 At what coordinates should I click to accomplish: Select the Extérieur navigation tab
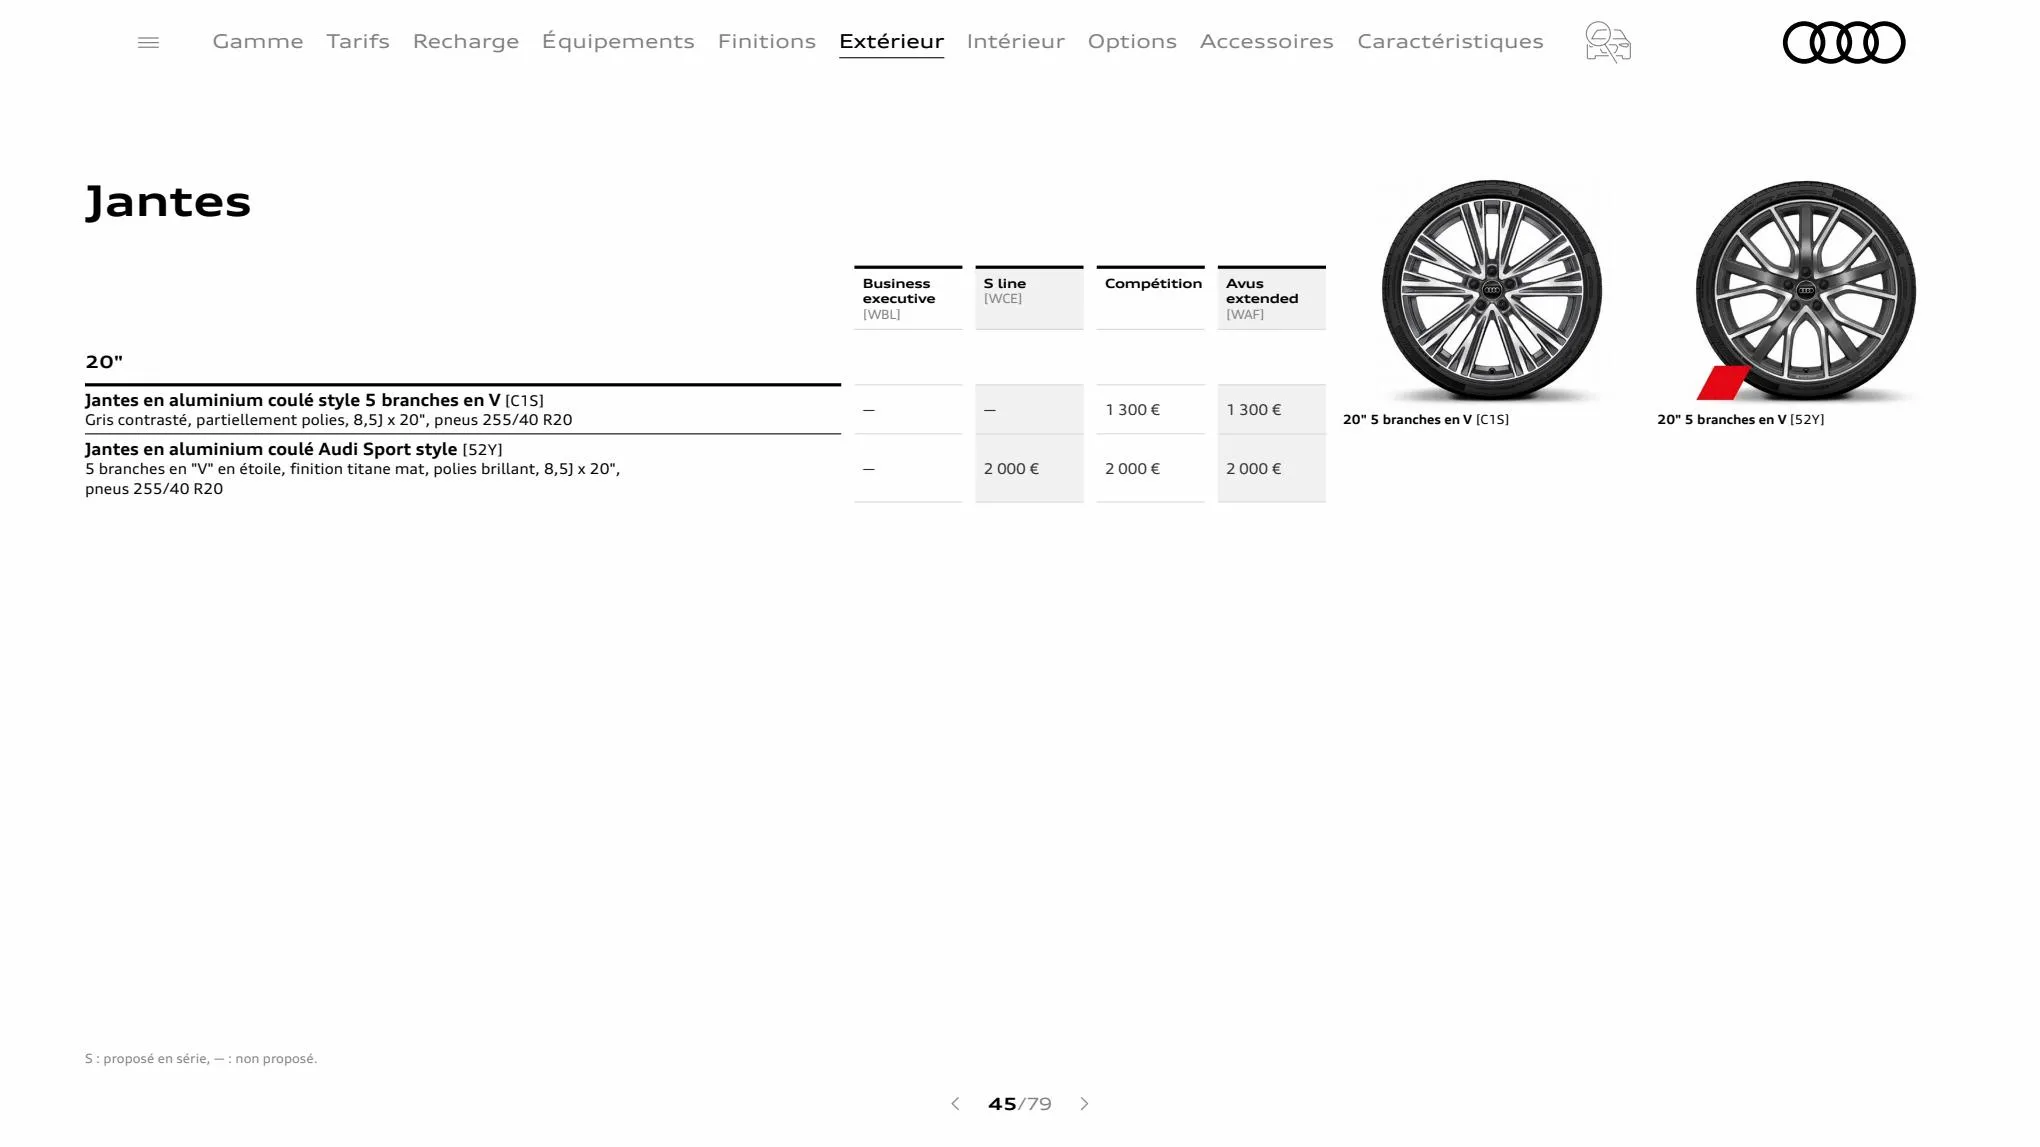coord(891,41)
